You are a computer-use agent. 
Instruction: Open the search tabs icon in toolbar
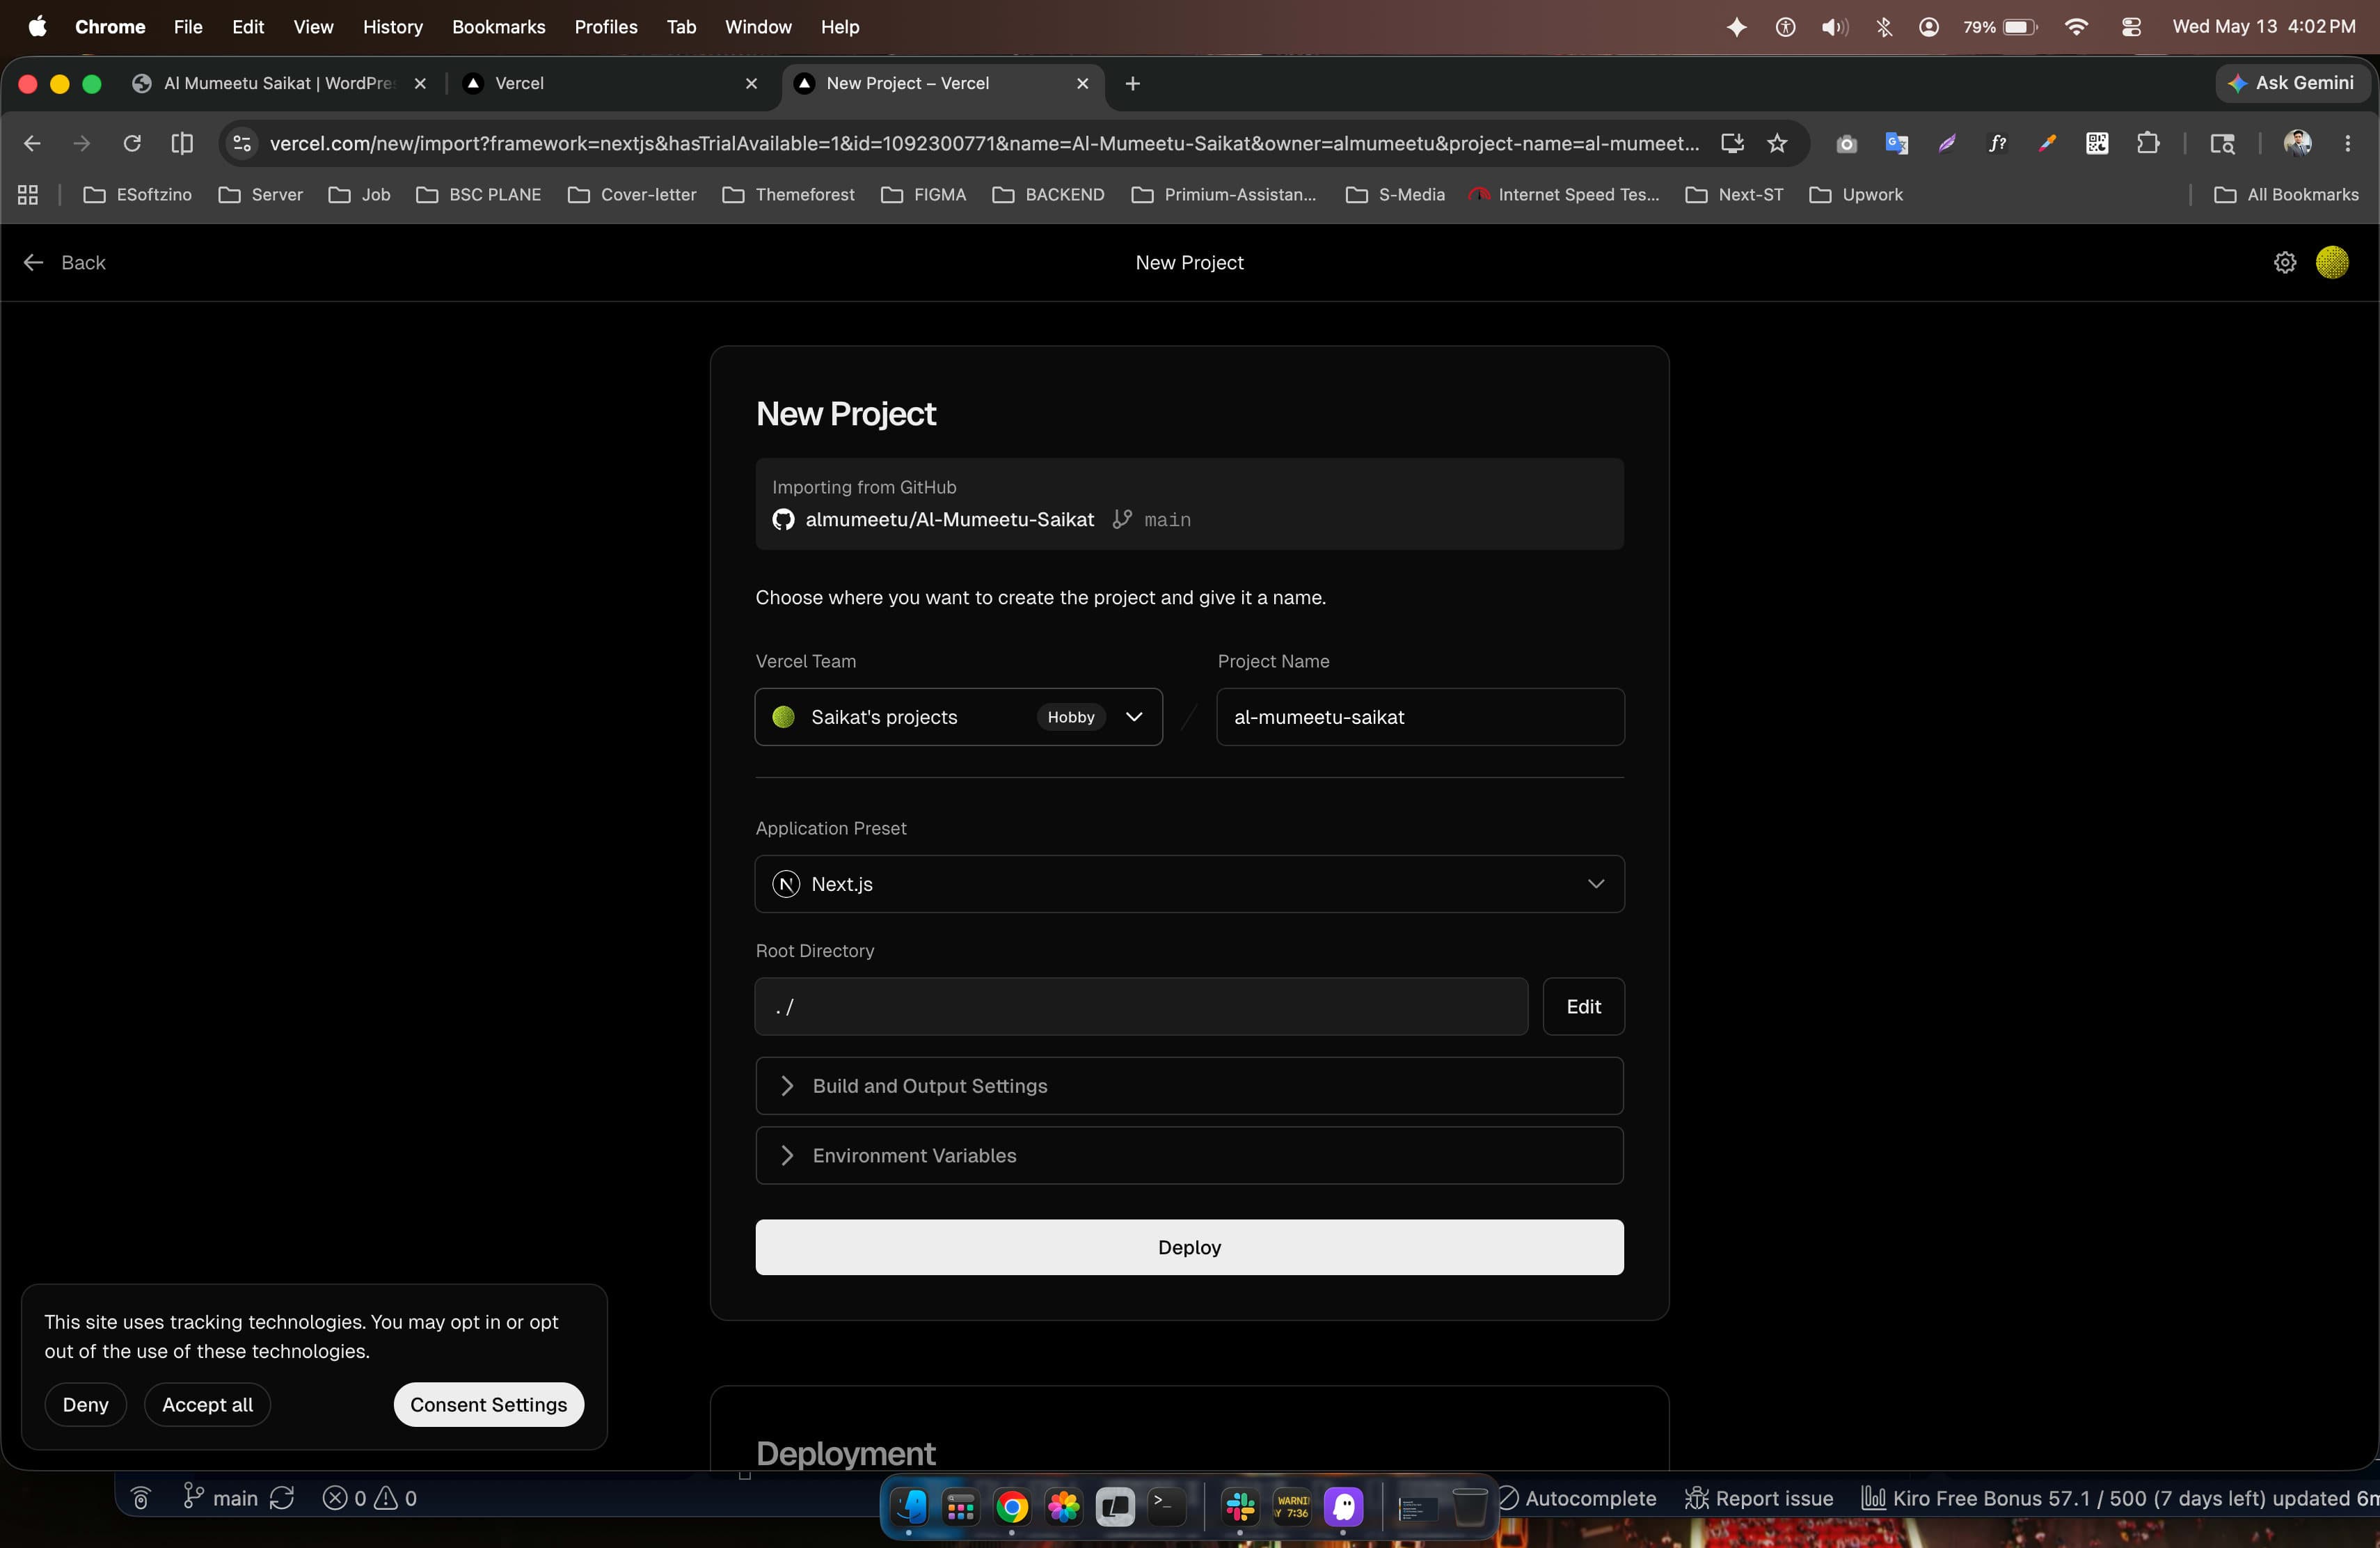pyautogui.click(x=2222, y=143)
